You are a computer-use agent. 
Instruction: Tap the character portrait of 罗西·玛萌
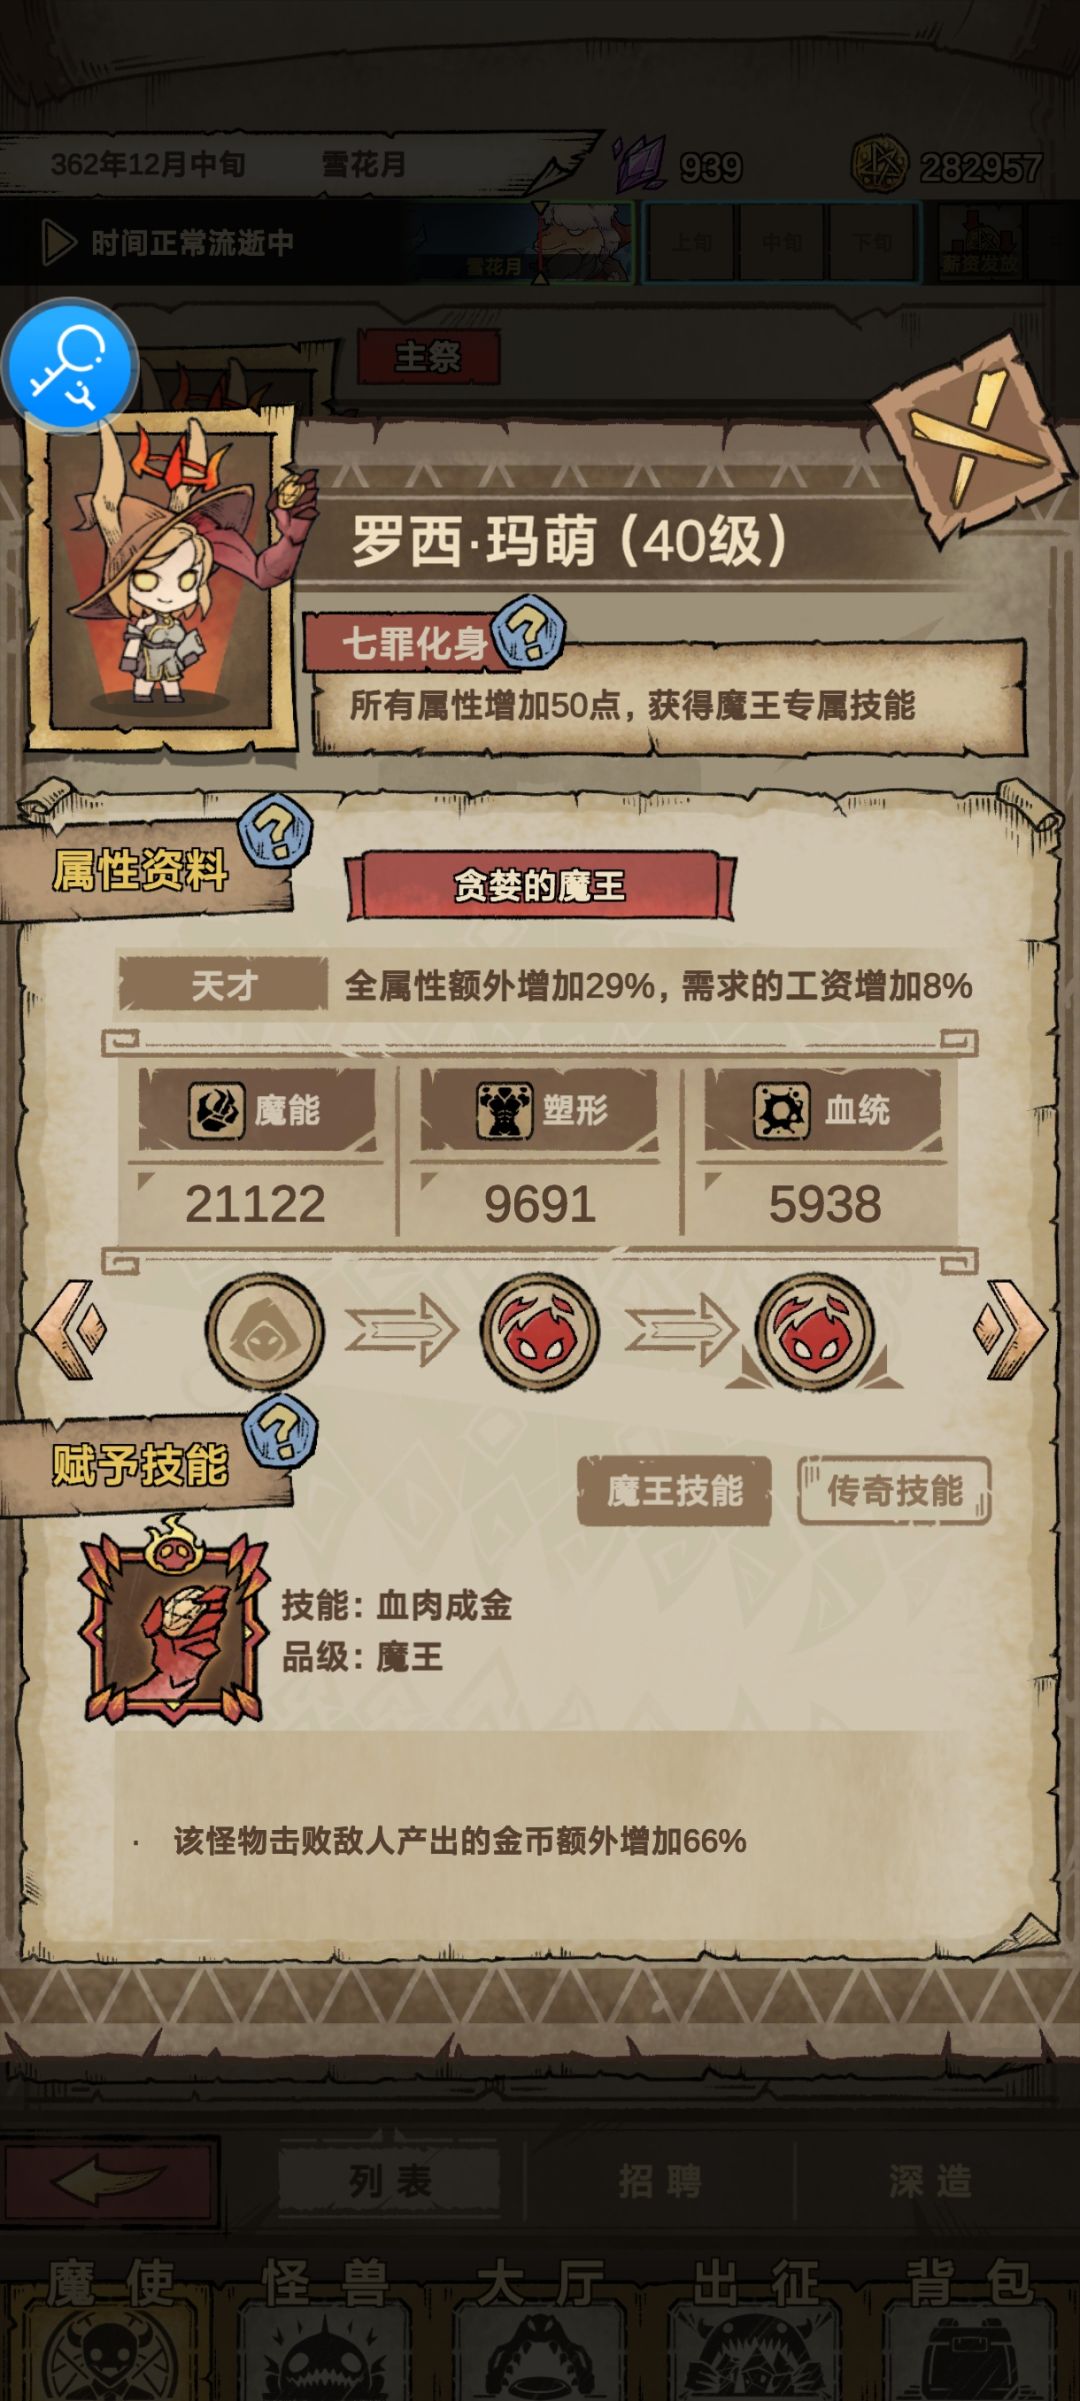[x=162, y=578]
